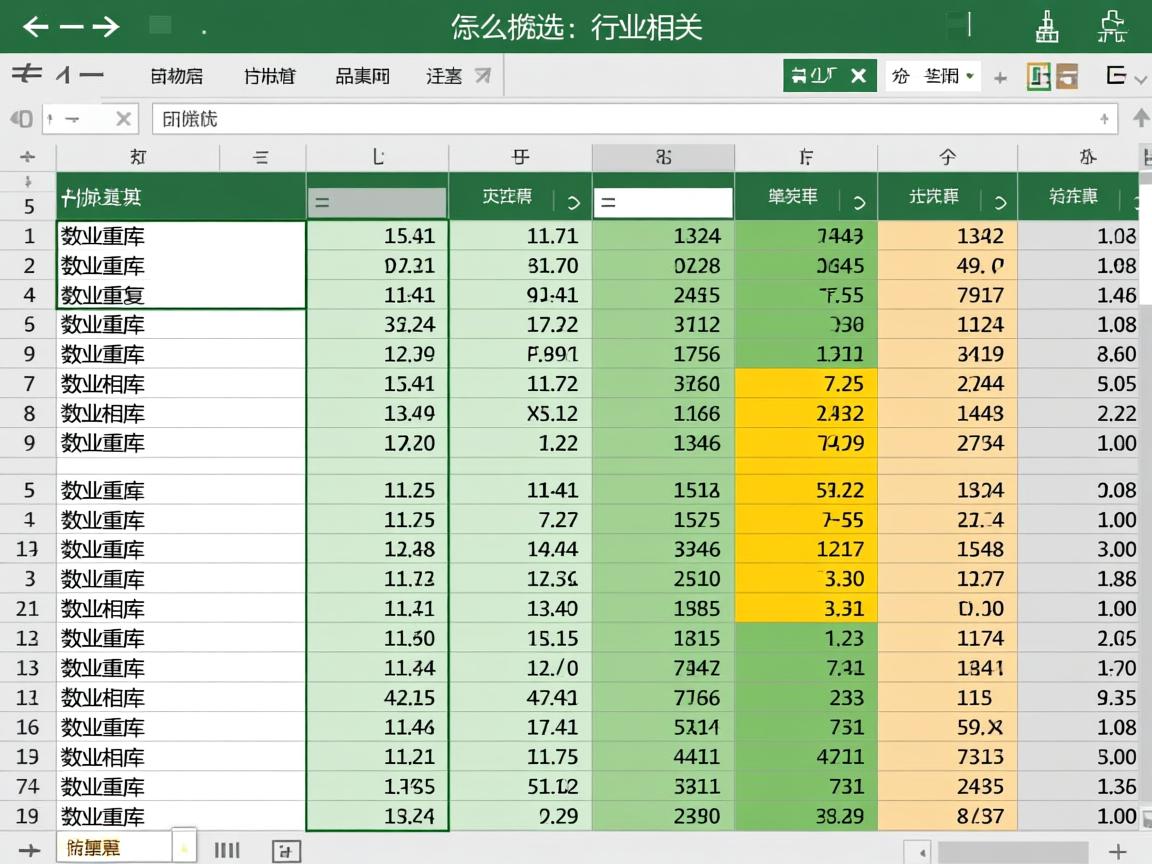Click the share icon beside the ribbon tabs

pyautogui.click(x=481, y=75)
